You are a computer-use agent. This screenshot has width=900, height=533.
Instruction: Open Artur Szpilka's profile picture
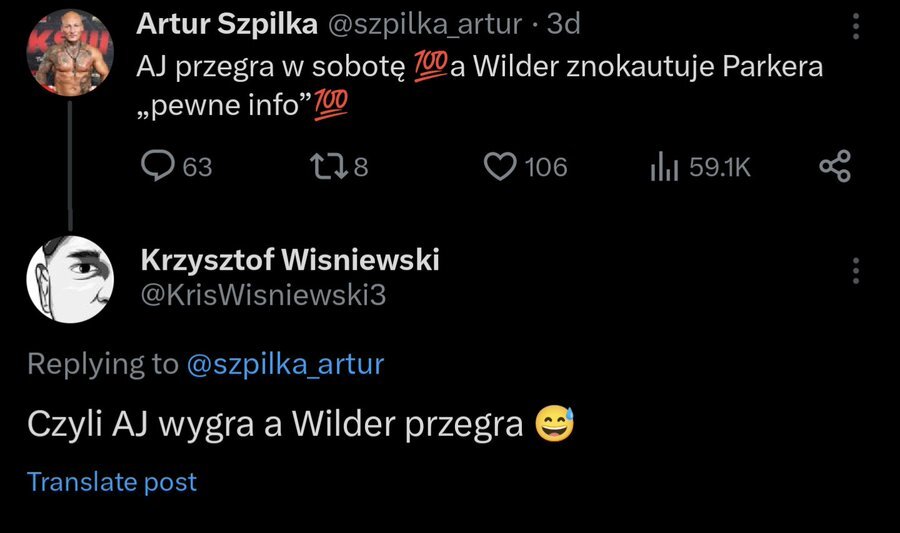pyautogui.click(x=69, y=52)
